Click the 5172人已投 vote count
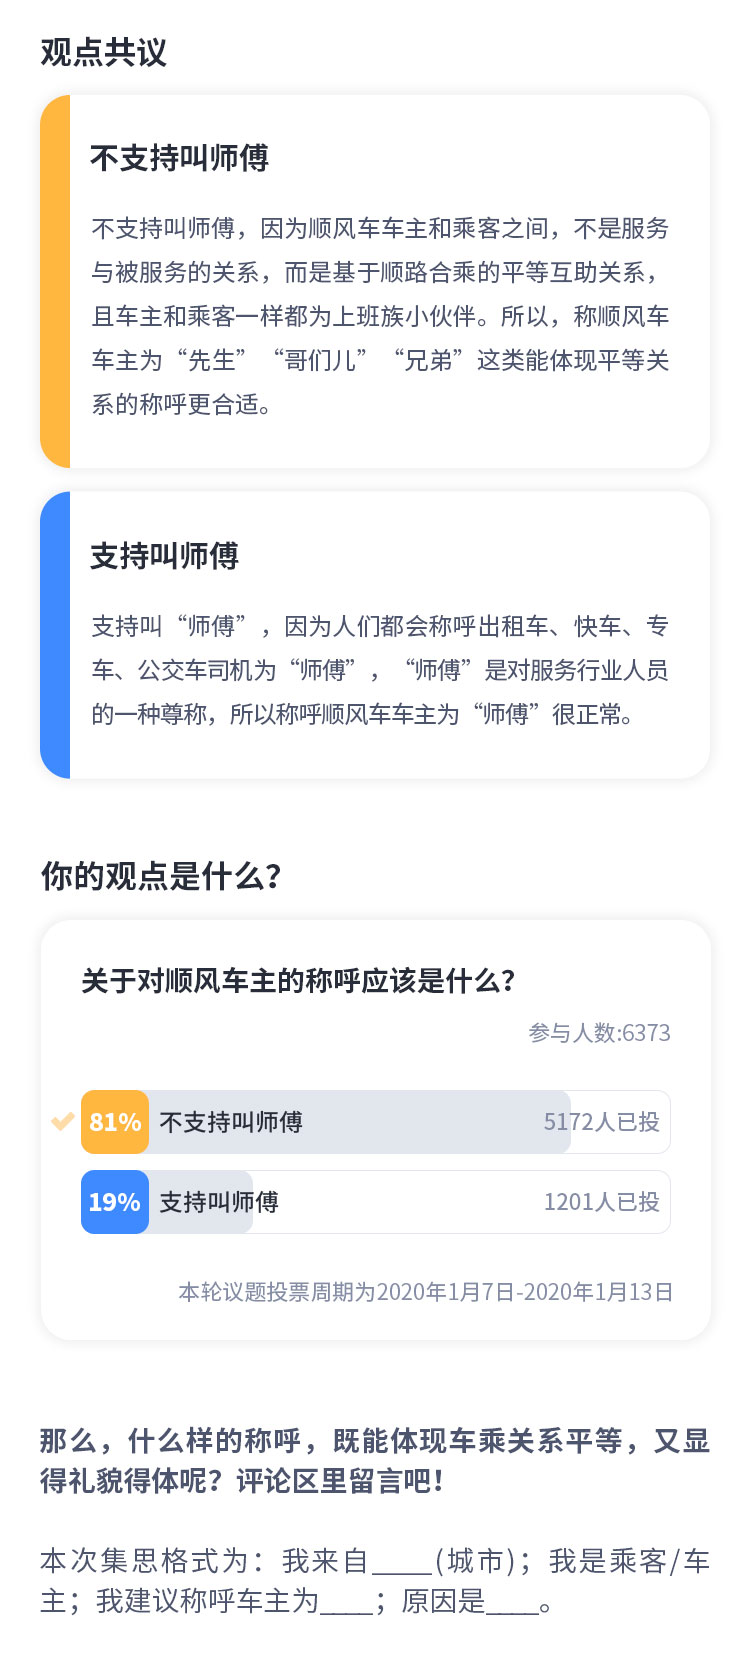This screenshot has width=750, height=1676. 602,1122
